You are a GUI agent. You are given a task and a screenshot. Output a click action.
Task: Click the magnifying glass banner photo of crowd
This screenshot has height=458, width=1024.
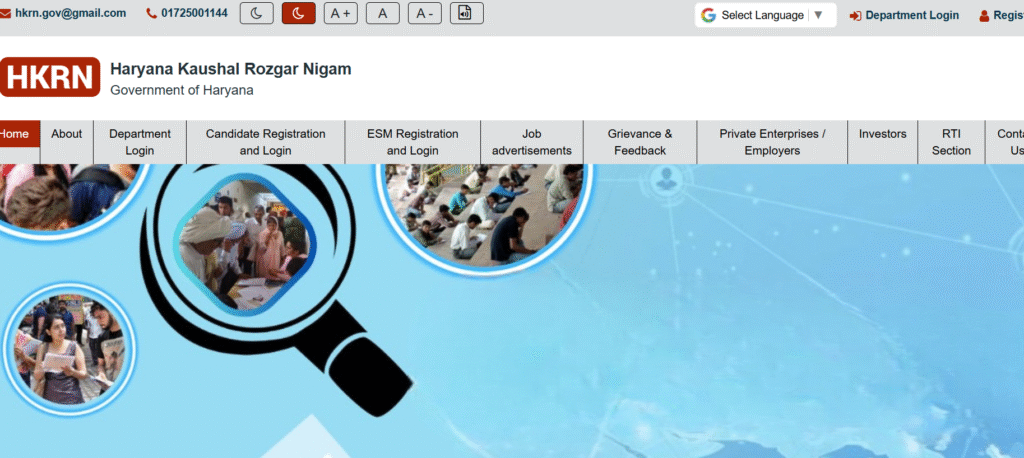point(245,244)
